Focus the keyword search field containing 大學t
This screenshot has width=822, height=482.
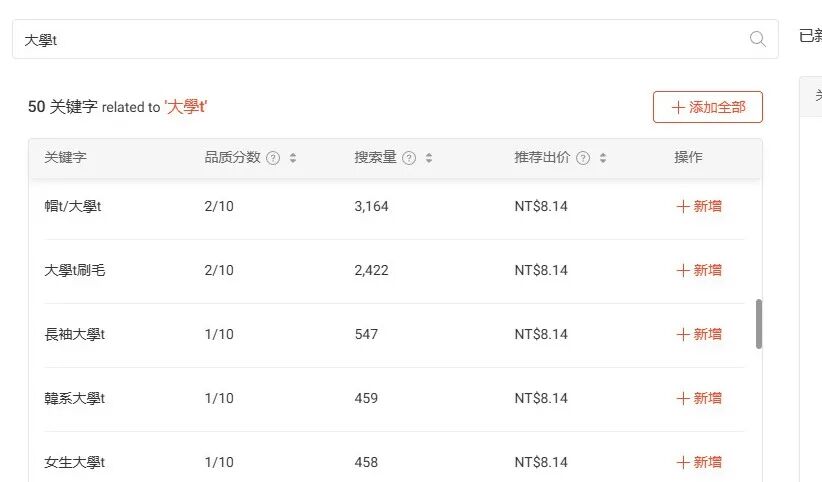[x=395, y=39]
